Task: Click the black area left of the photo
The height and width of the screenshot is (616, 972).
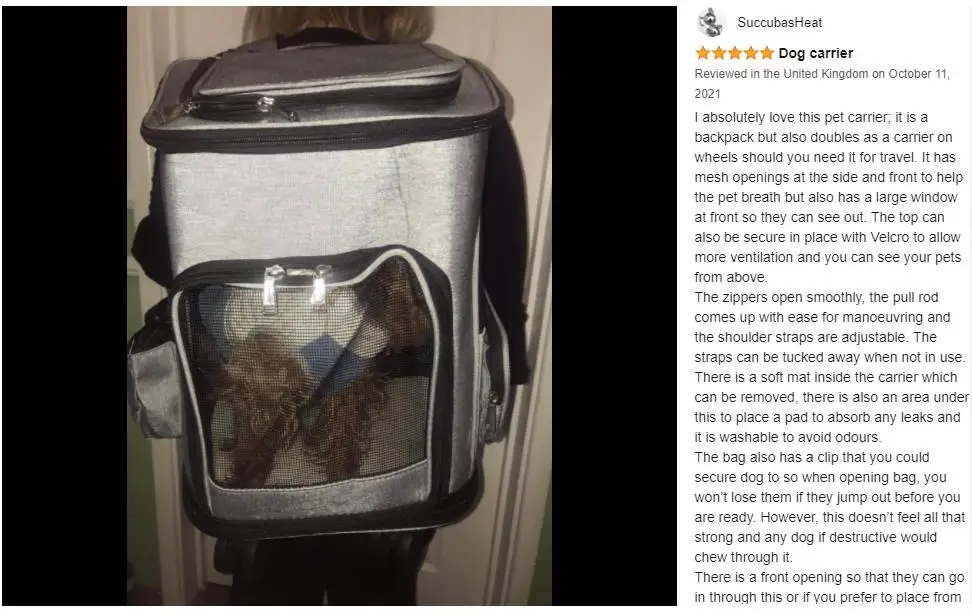Action: (64, 306)
